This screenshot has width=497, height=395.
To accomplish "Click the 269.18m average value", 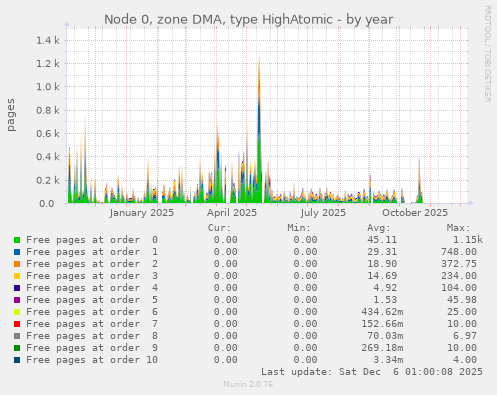I will (382, 348).
